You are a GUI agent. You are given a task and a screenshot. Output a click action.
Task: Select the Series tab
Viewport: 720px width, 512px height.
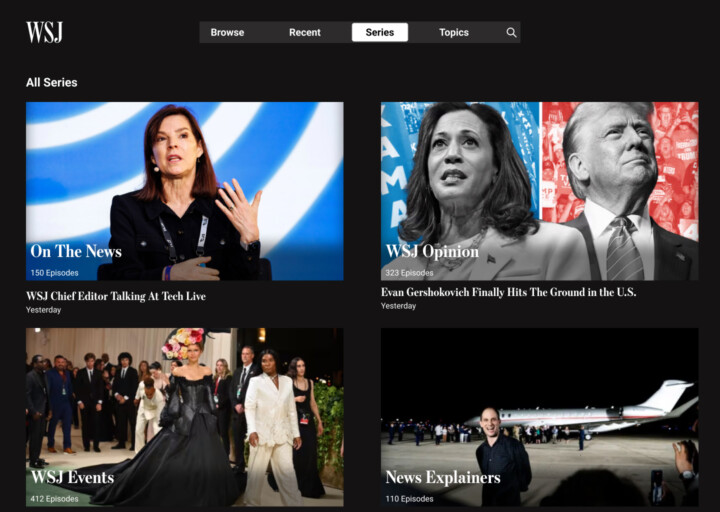(380, 33)
